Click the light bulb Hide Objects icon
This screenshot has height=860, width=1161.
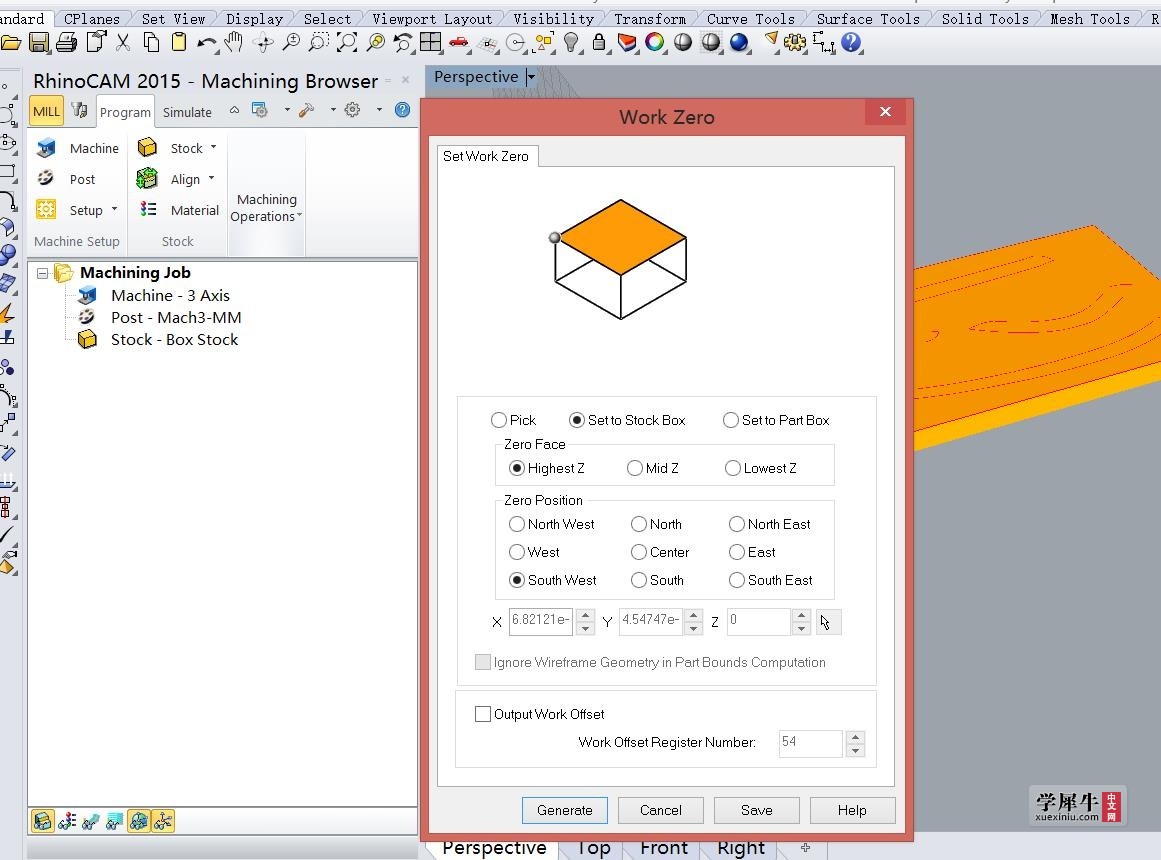(571, 42)
